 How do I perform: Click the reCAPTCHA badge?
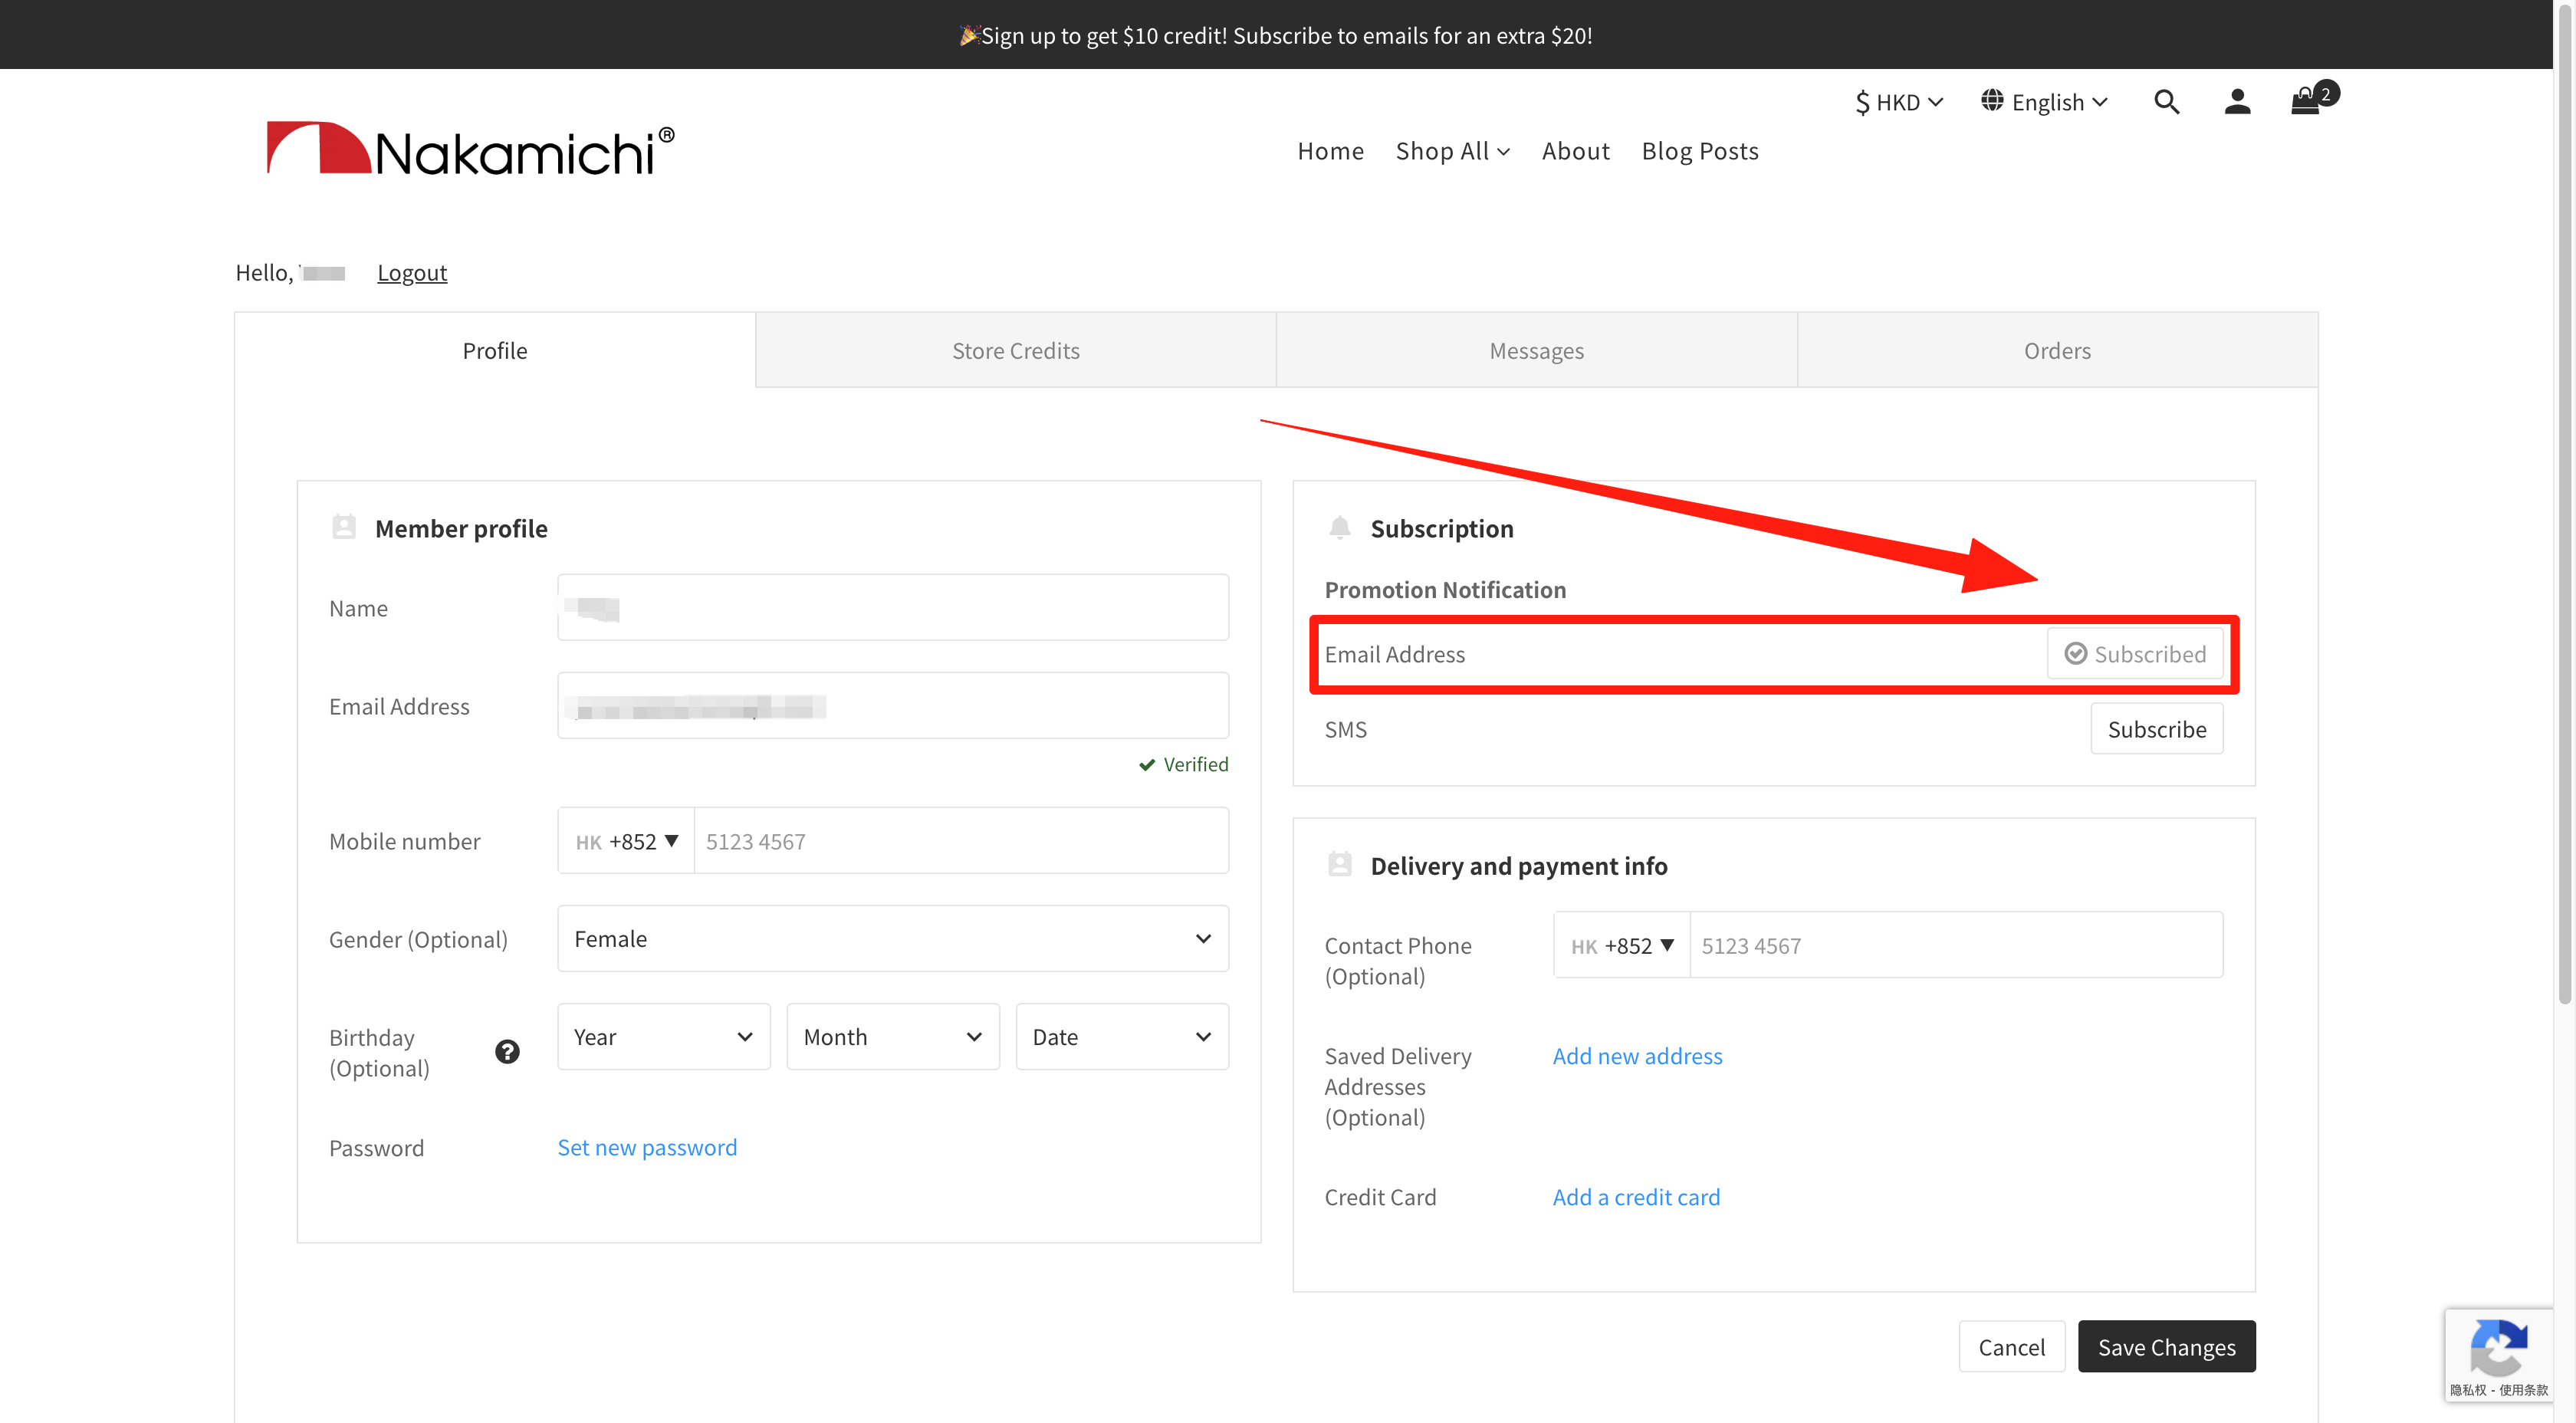pos(2499,1355)
